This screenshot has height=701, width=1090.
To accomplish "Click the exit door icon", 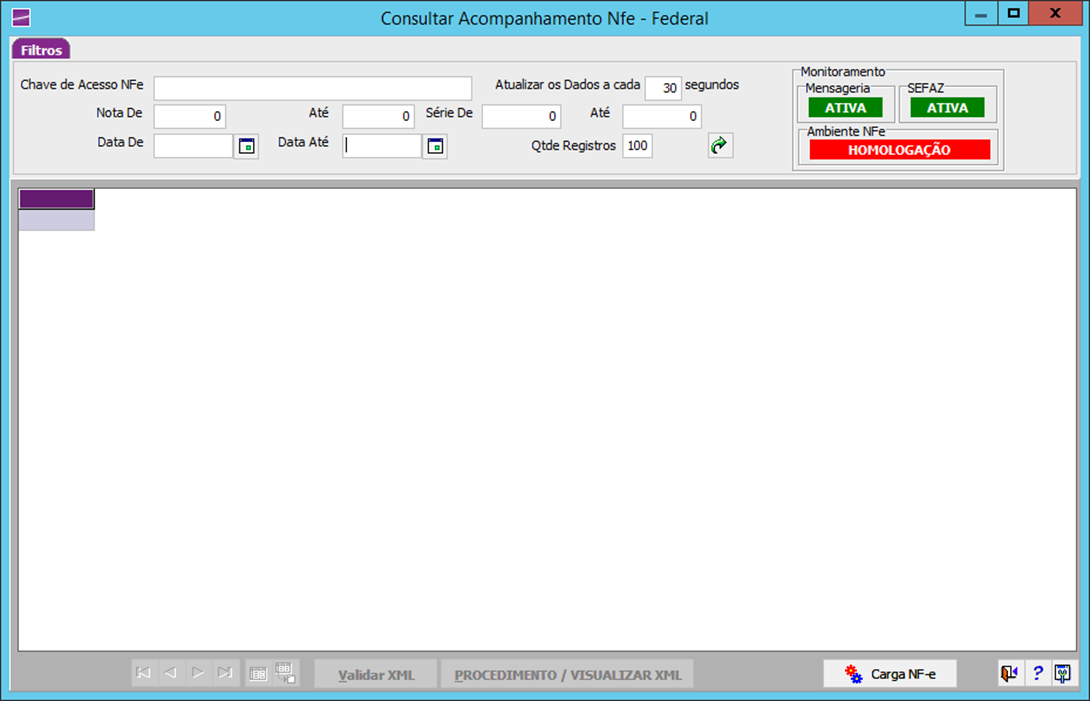I will pos(1009,673).
